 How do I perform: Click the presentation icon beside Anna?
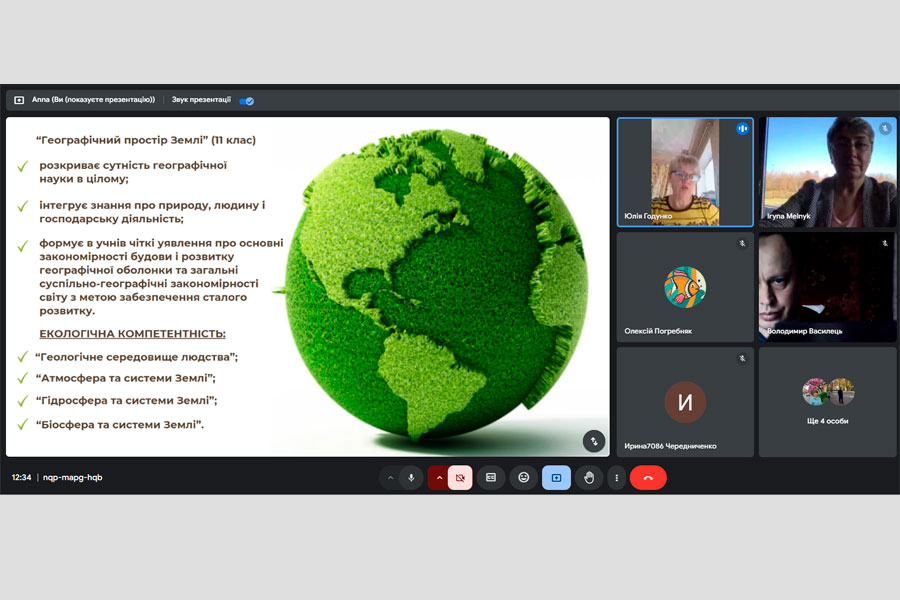point(19,100)
